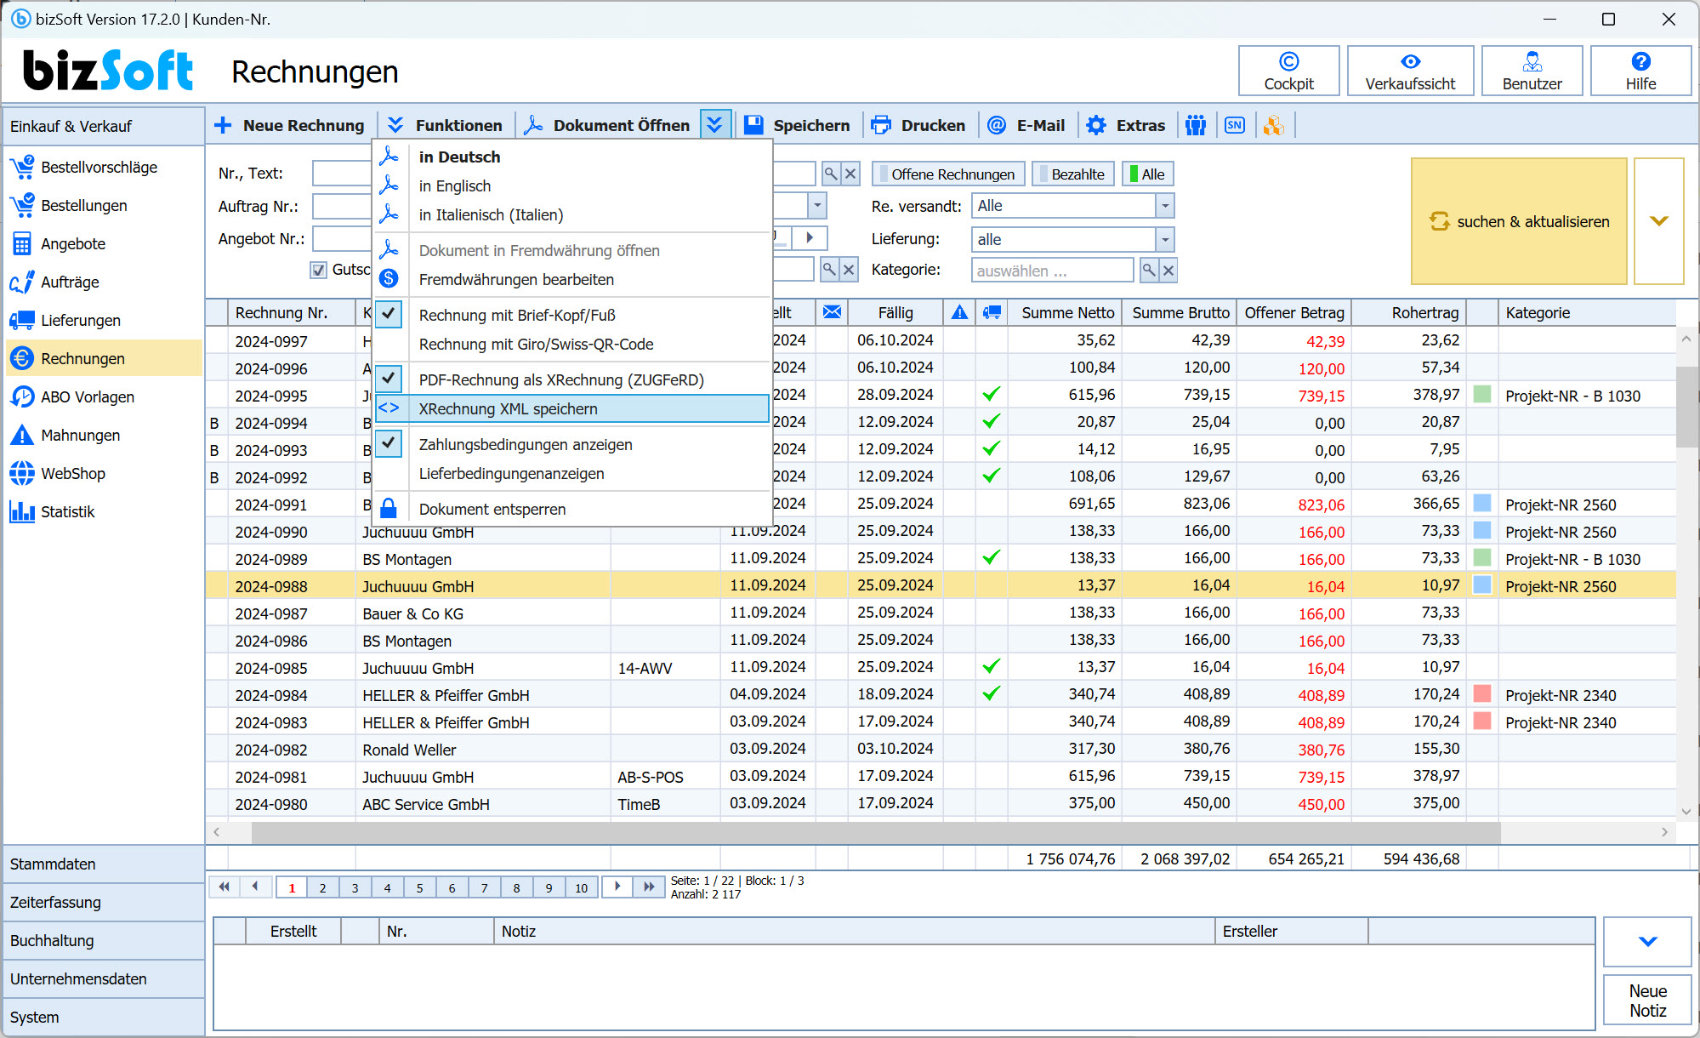The height and width of the screenshot is (1038, 1700).
Task: Open Extras gear icon
Action: (1097, 125)
